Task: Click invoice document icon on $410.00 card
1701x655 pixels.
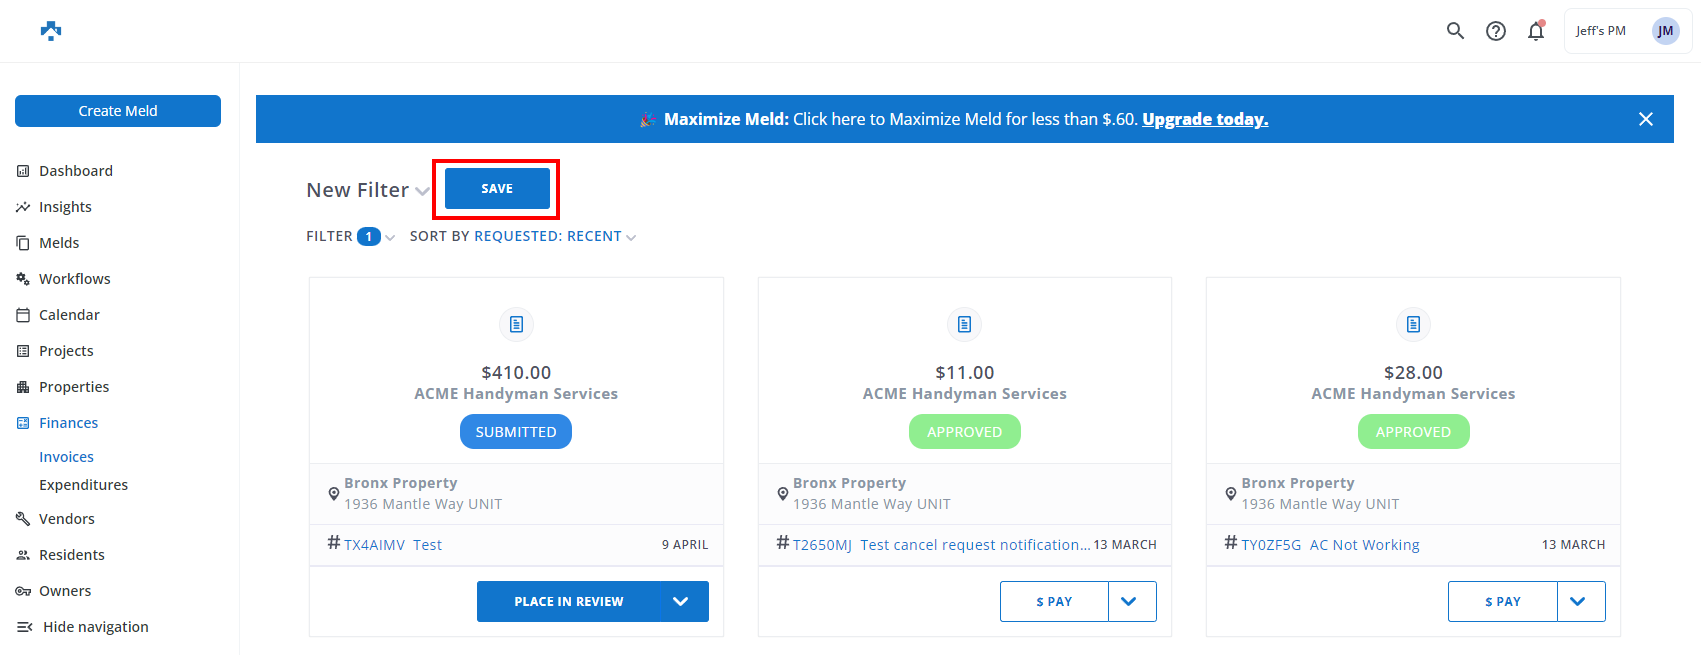Action: pyautogui.click(x=516, y=324)
